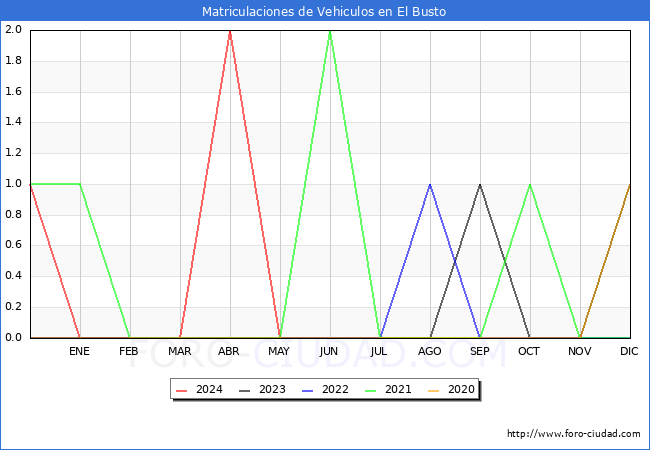Select the 2022 legend label
The image size is (650, 450).
point(335,390)
